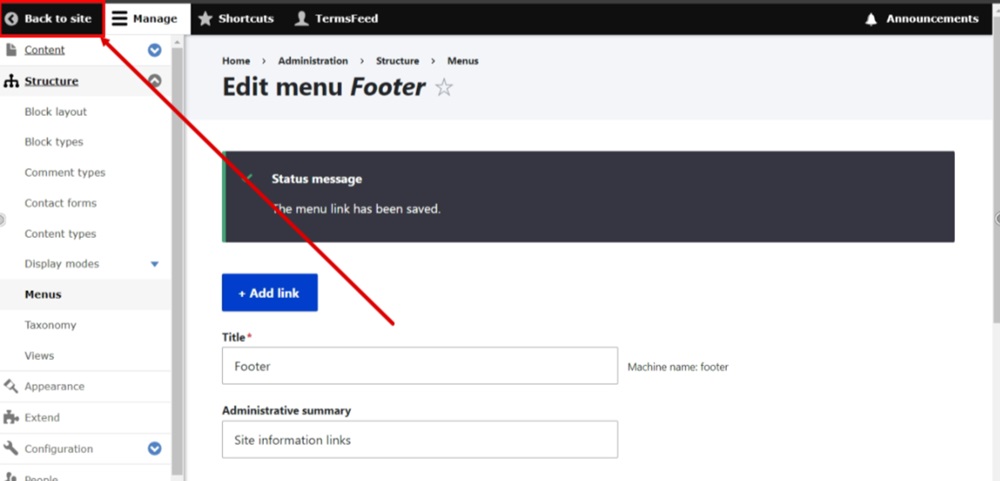The height and width of the screenshot is (481, 1000).
Task: Open the Shortcuts toolbar menu
Action: pyautogui.click(x=236, y=18)
